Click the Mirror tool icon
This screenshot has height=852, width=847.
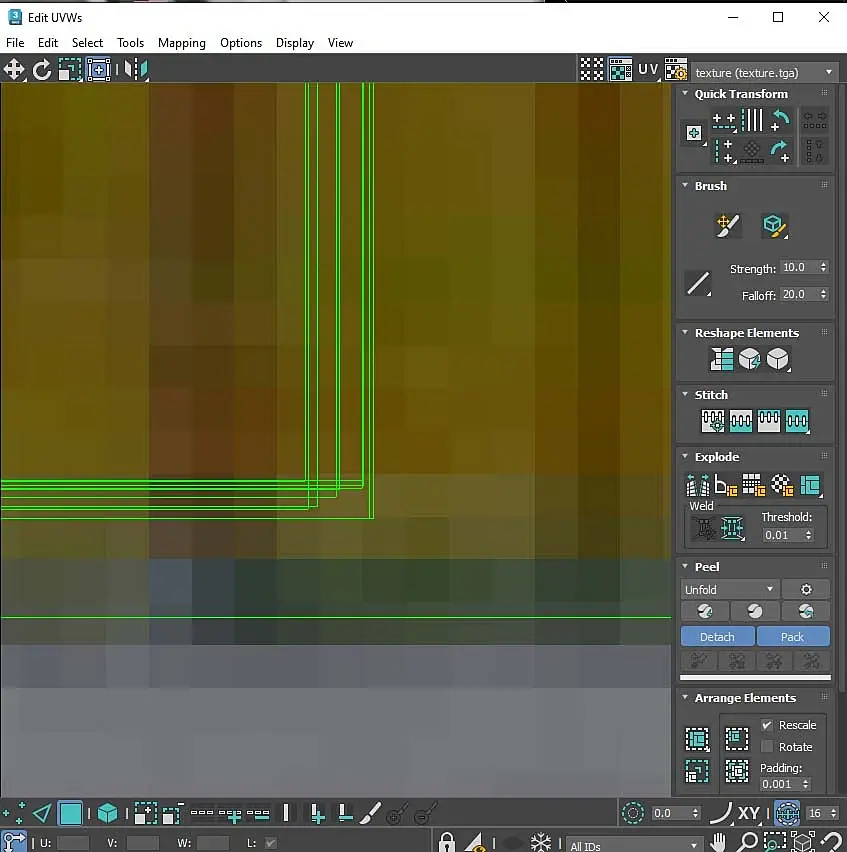point(136,69)
